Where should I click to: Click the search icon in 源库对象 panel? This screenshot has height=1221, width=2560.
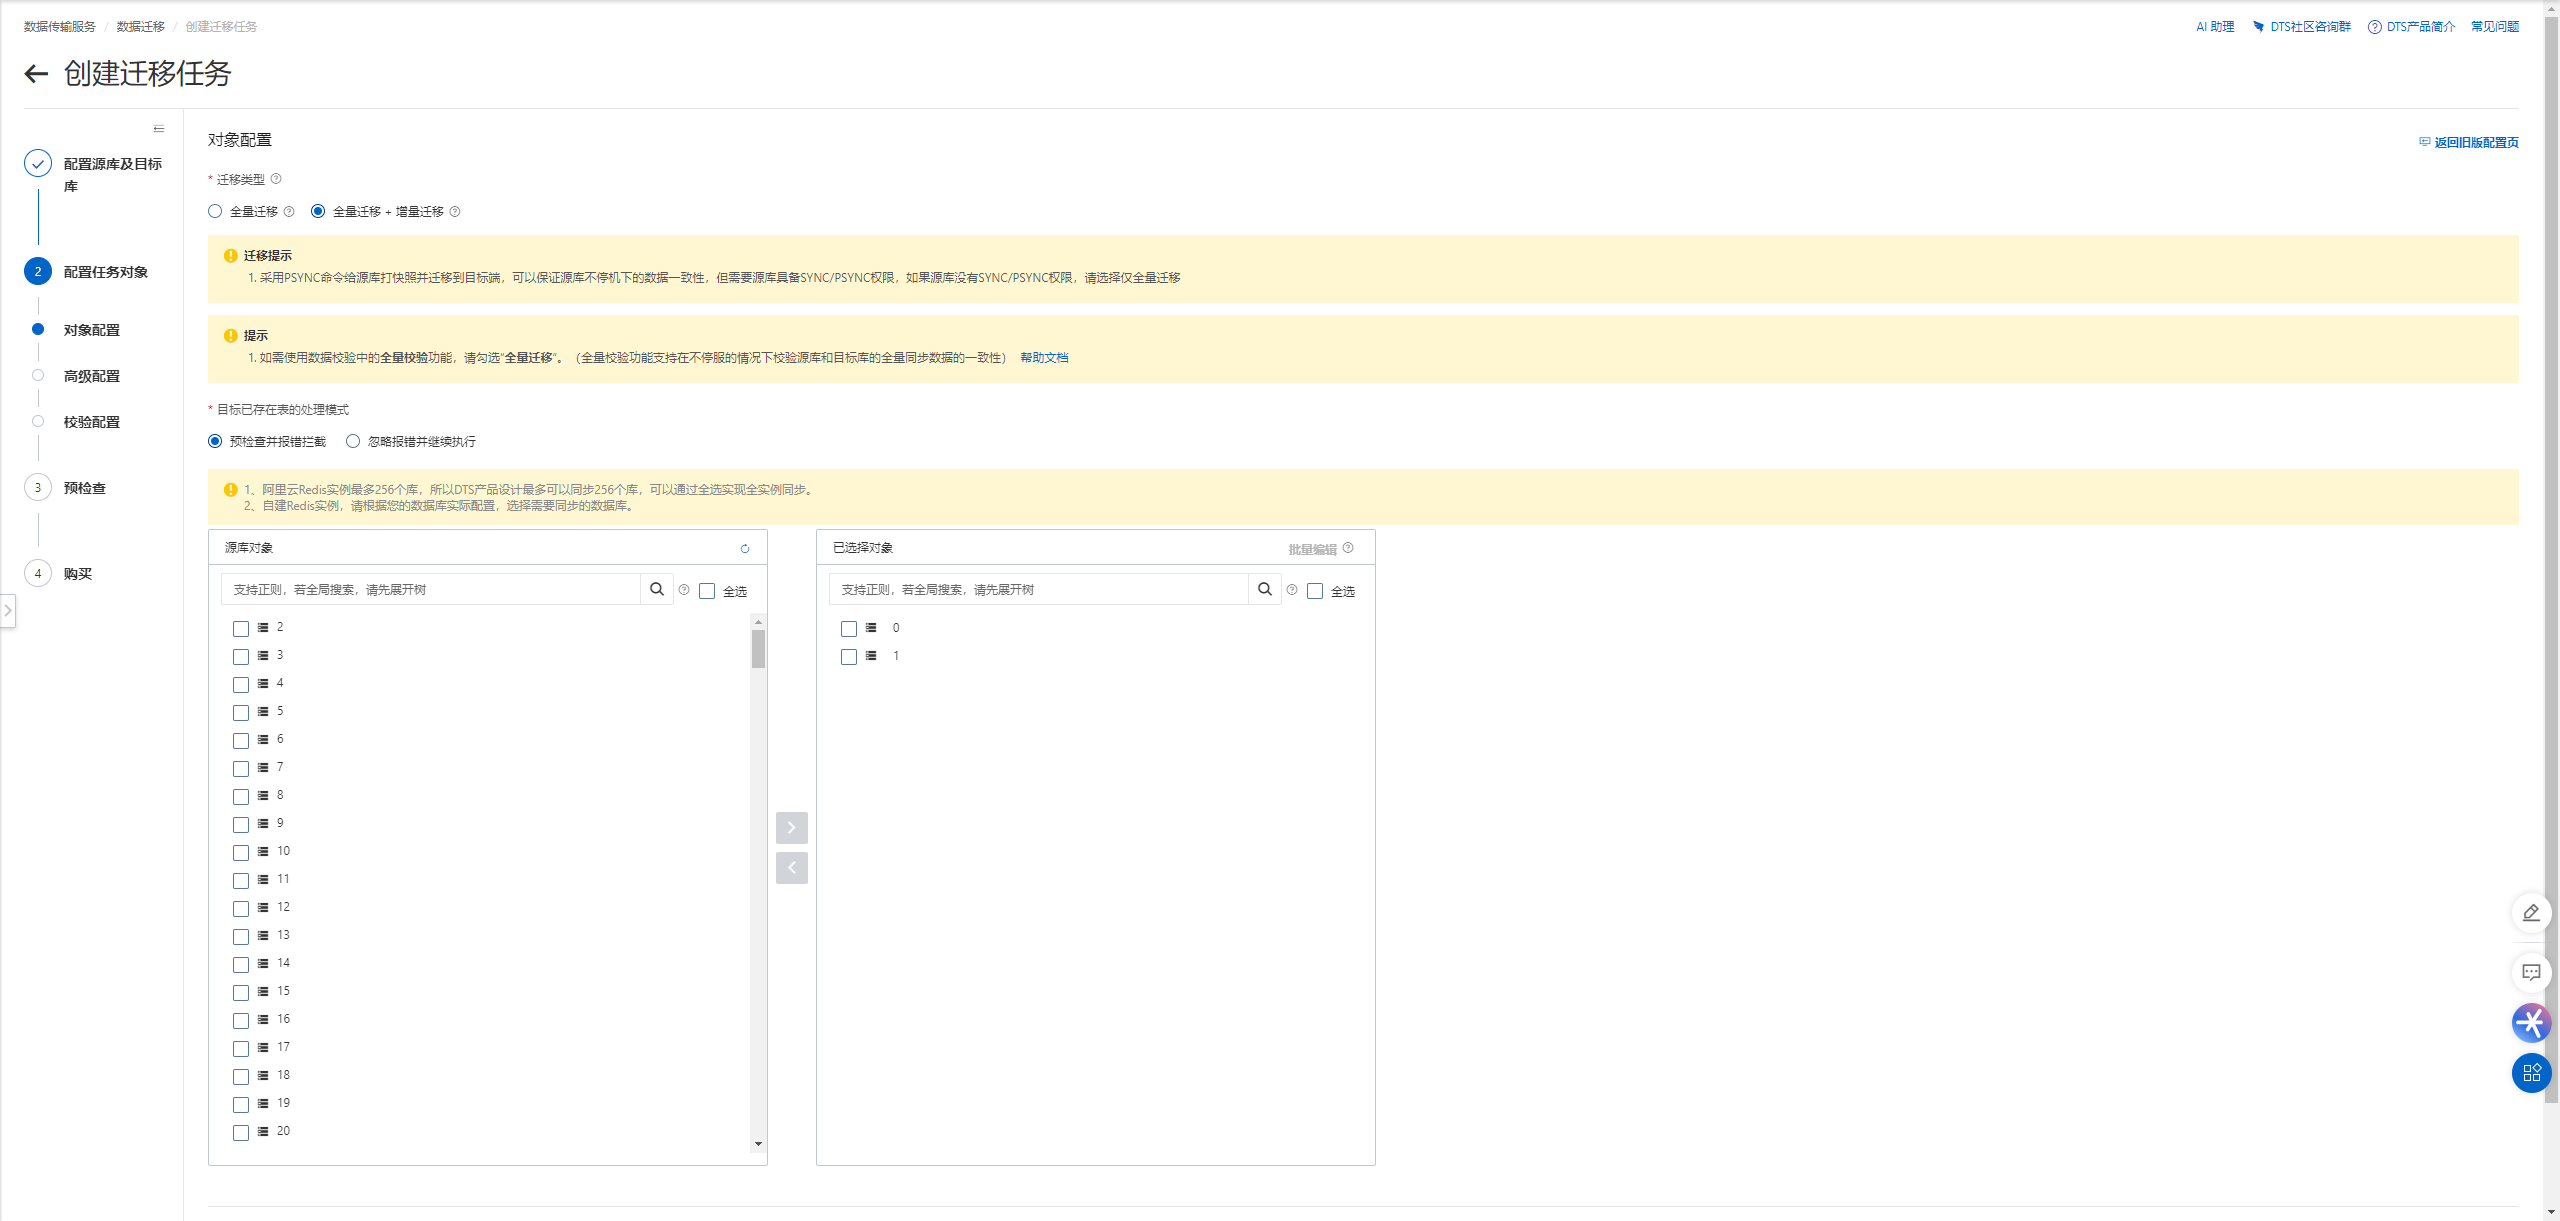pyautogui.click(x=657, y=589)
